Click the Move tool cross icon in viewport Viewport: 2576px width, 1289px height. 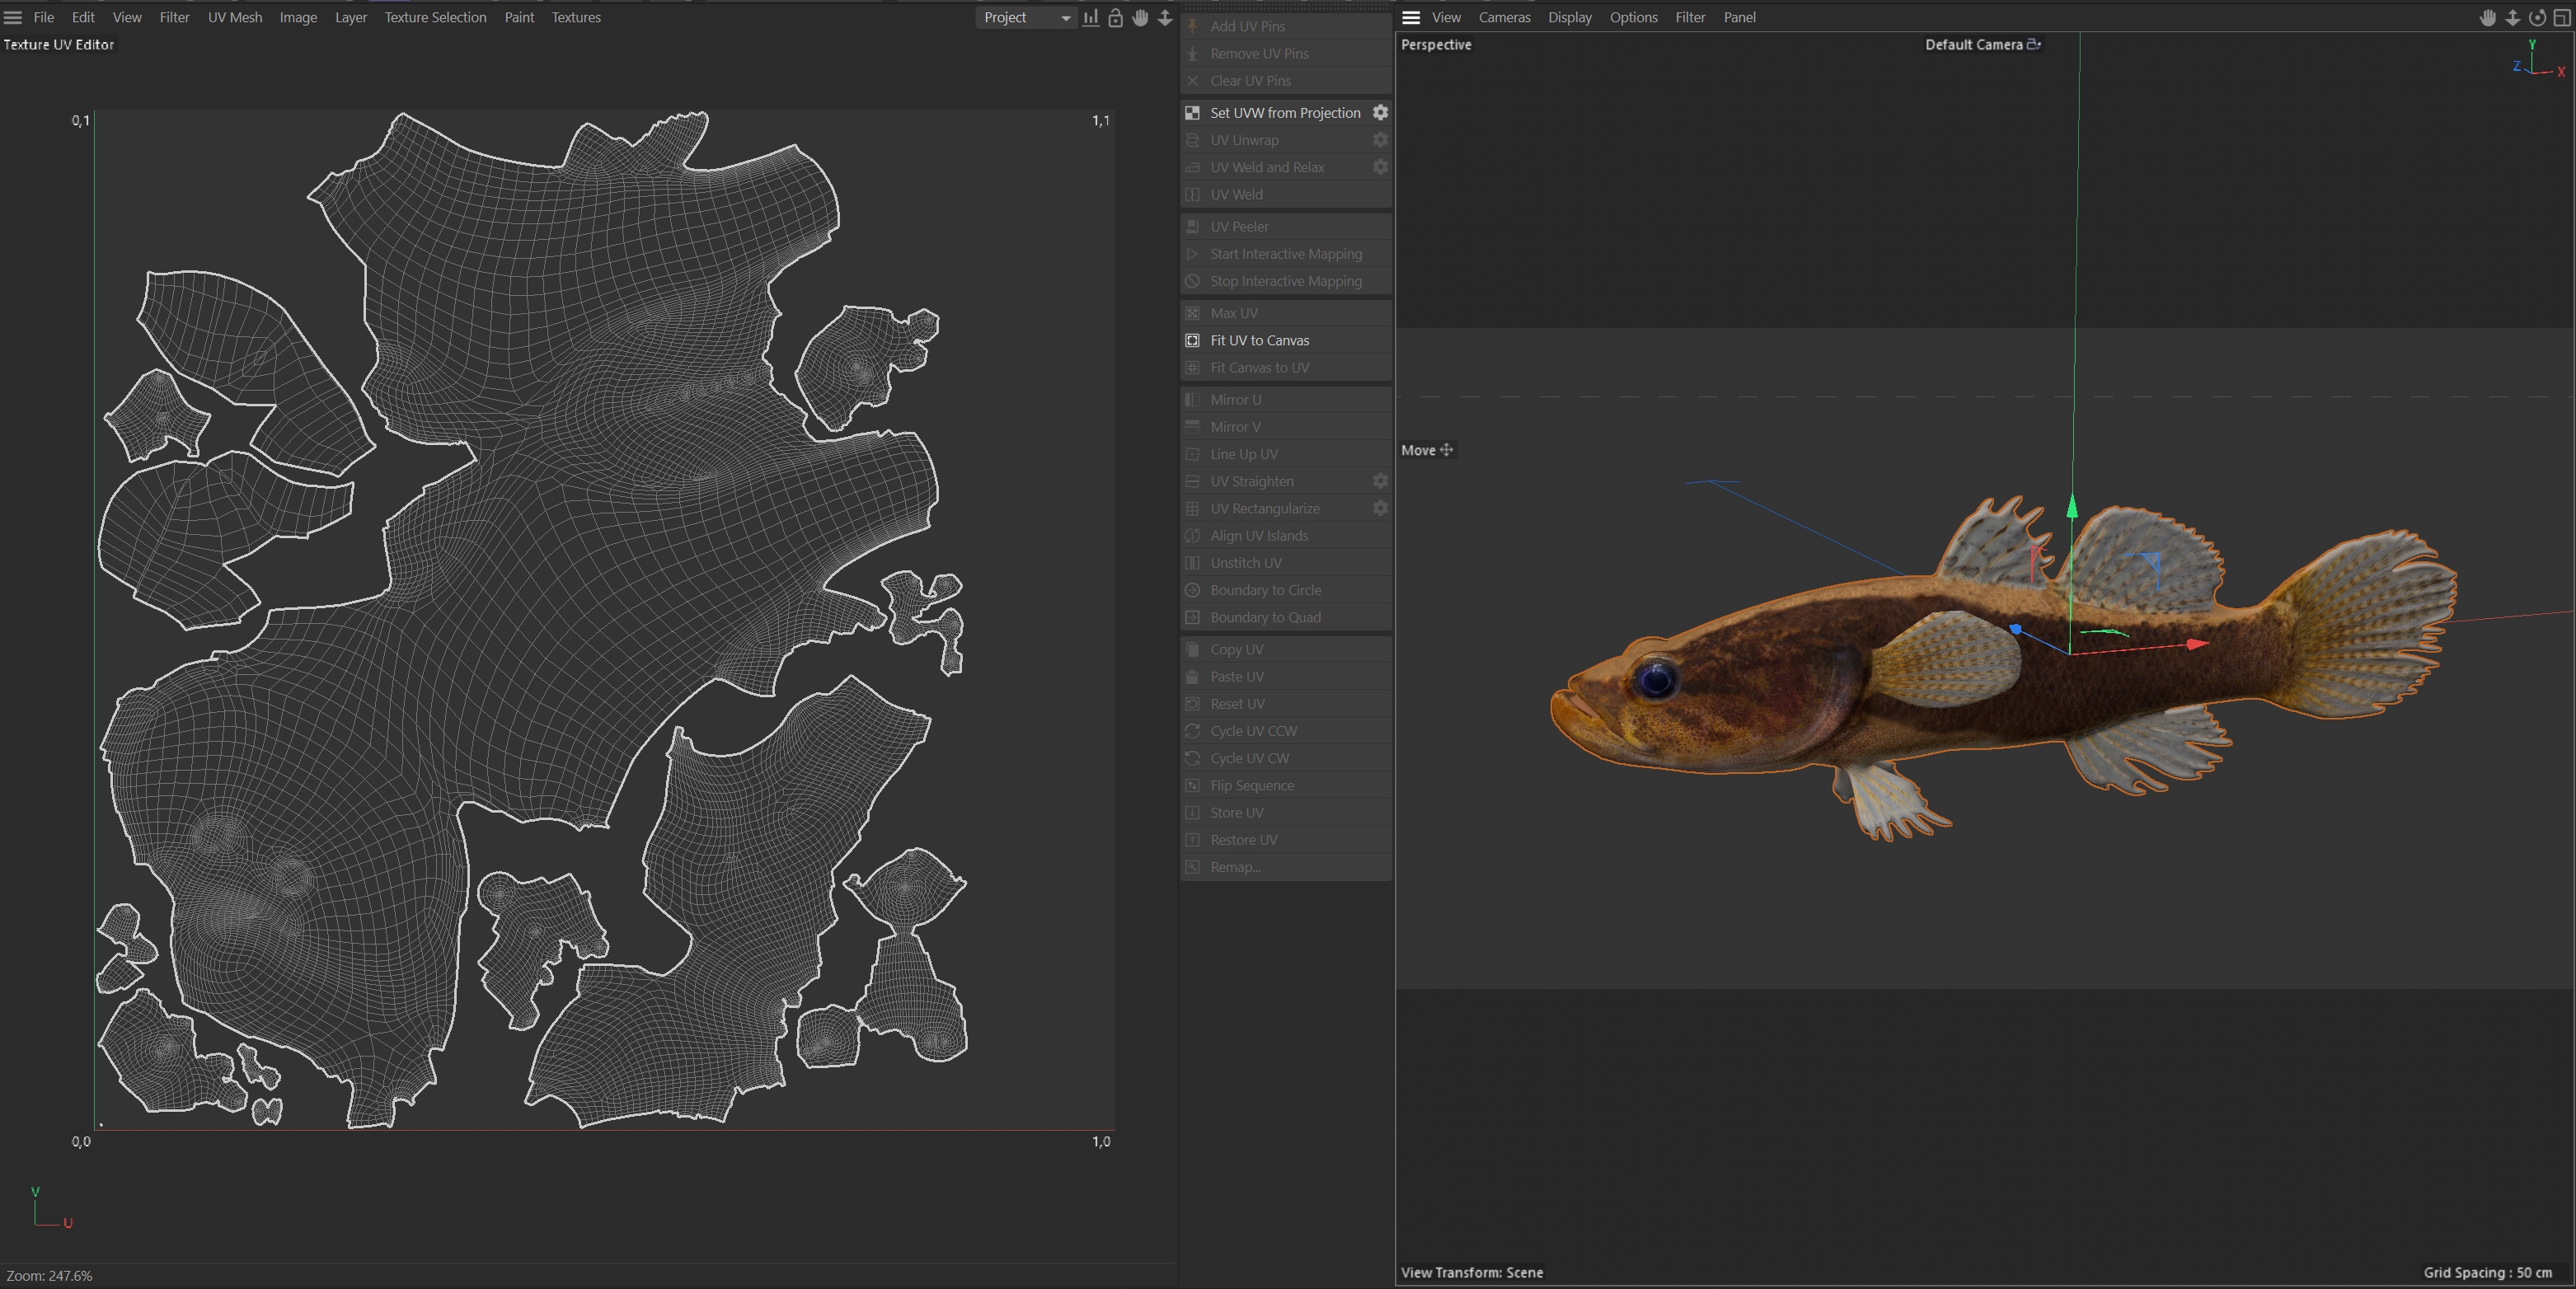coord(1446,450)
